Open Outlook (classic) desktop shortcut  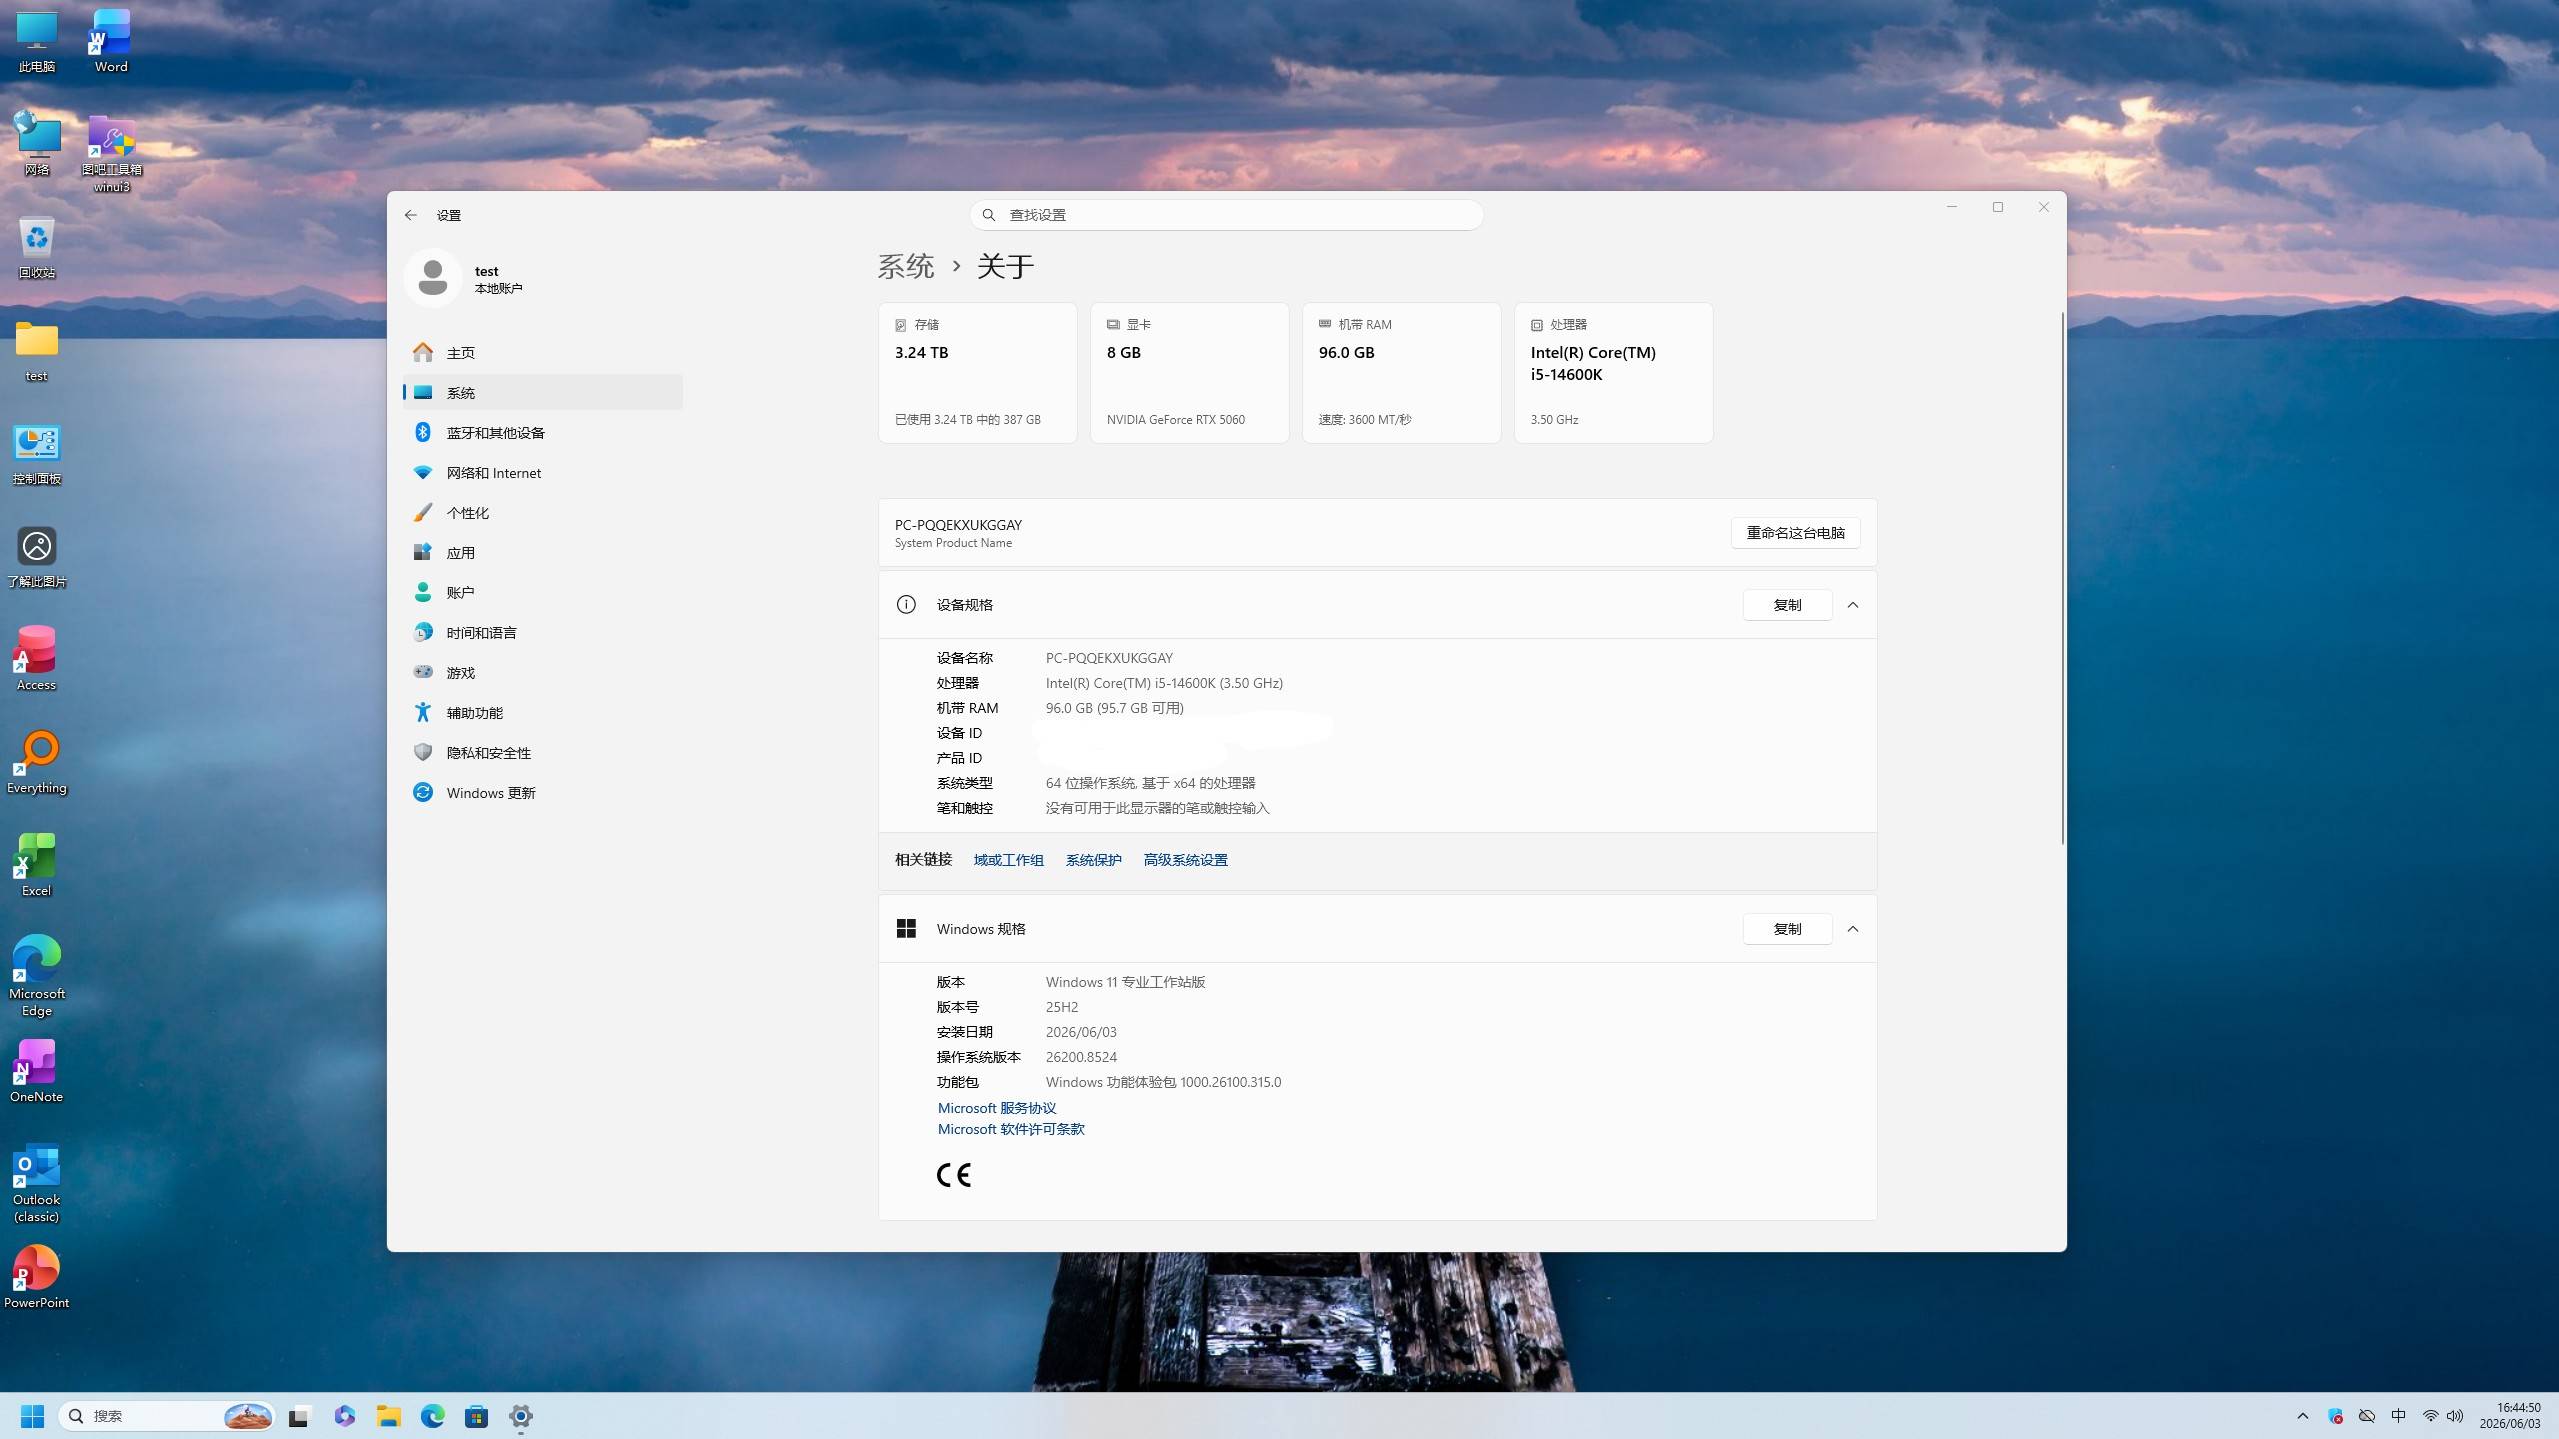37,1184
